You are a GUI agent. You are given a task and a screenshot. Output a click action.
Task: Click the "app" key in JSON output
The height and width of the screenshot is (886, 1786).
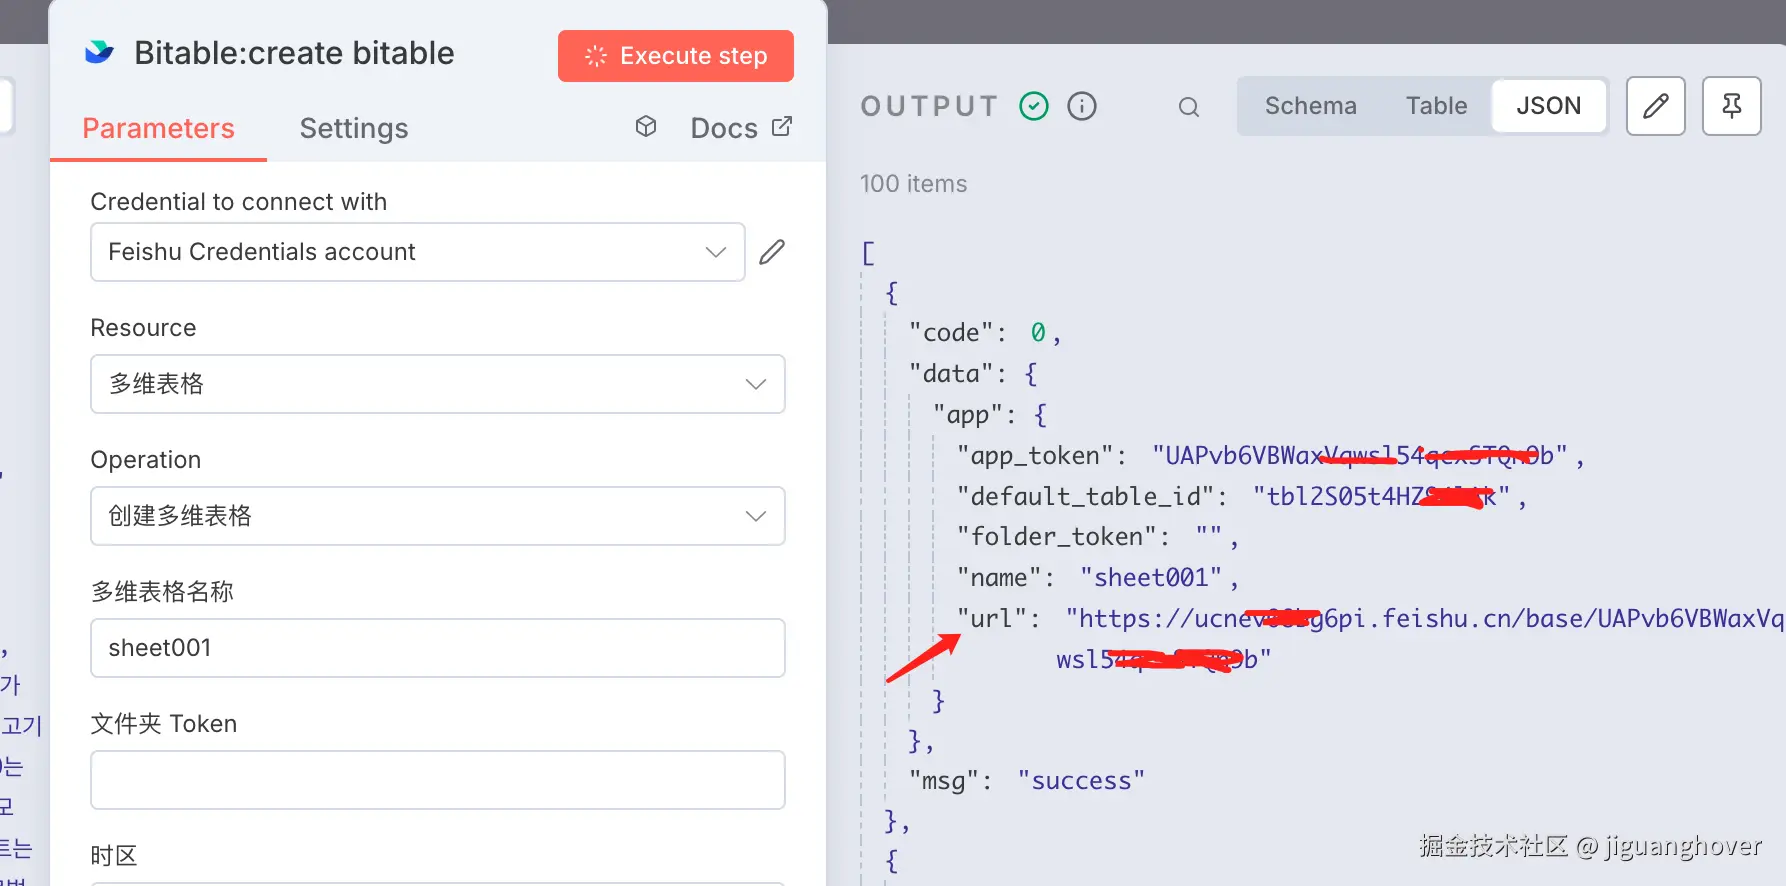[x=968, y=415]
